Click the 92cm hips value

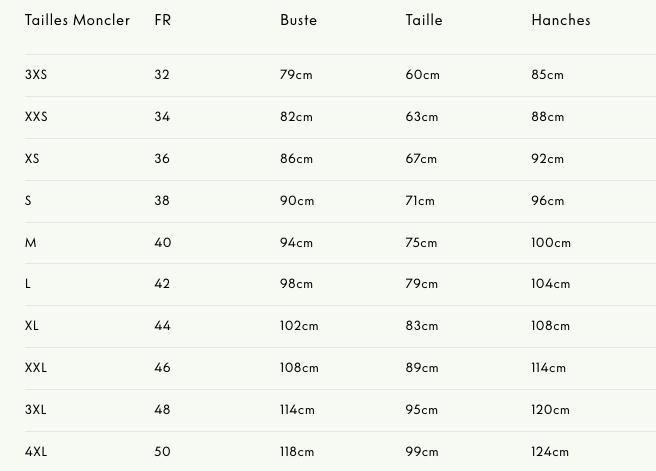click(x=547, y=159)
